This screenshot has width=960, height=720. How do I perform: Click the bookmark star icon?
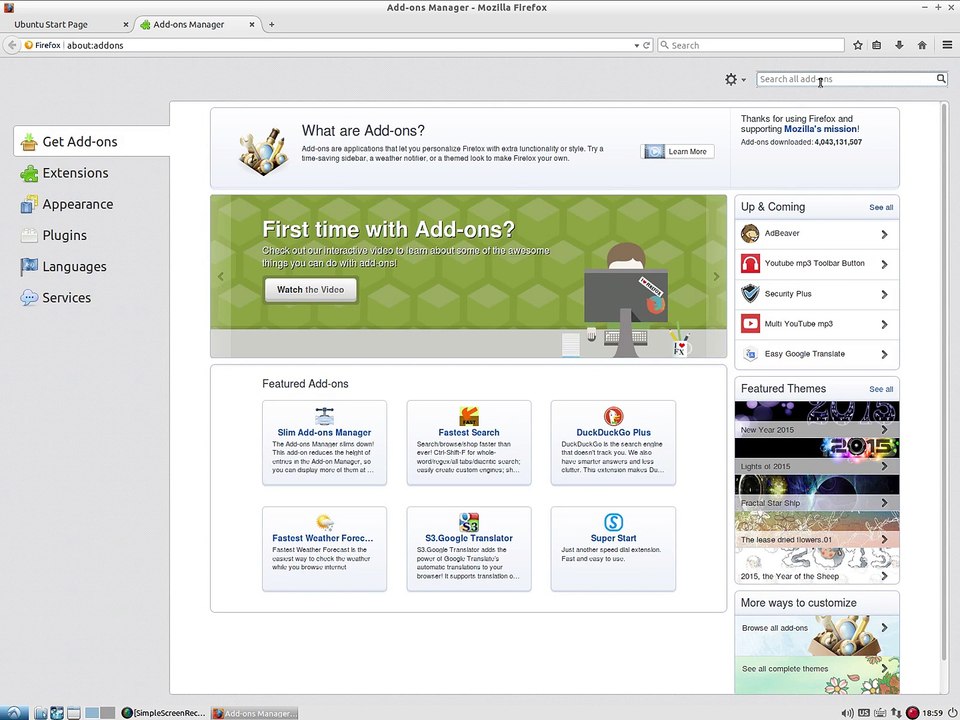point(858,45)
